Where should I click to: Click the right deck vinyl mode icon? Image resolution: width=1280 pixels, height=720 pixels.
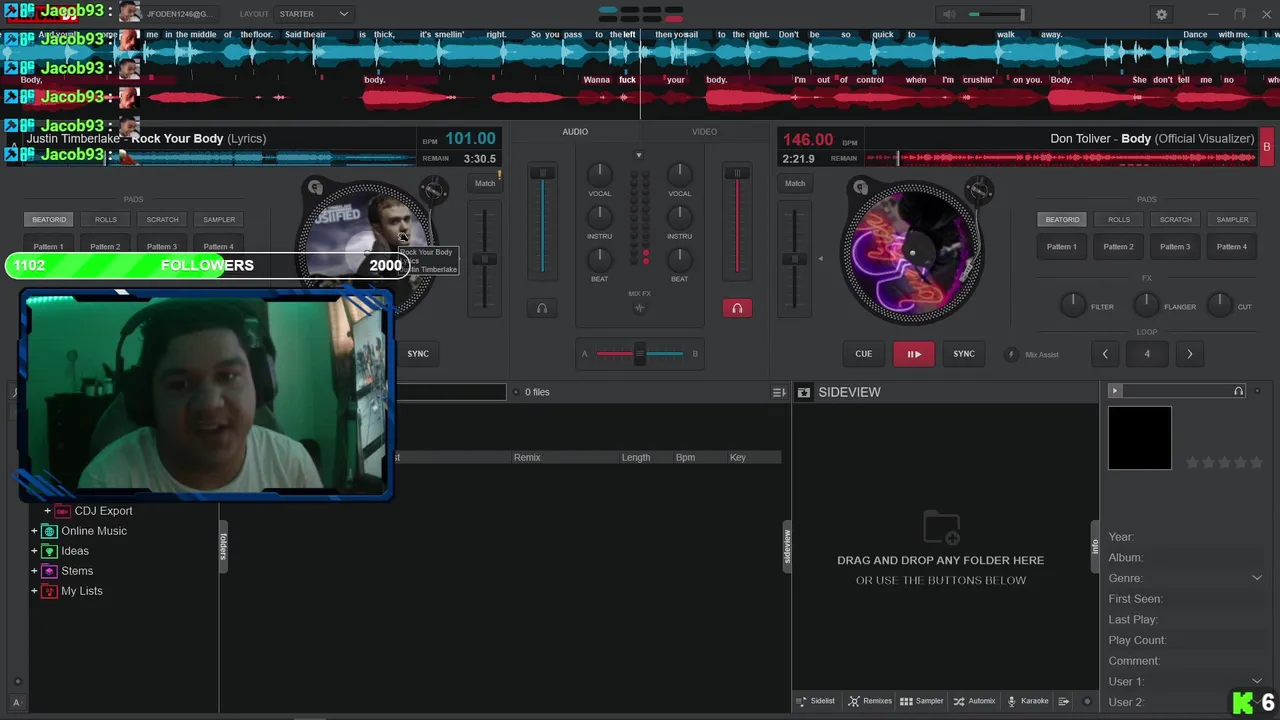(x=859, y=187)
